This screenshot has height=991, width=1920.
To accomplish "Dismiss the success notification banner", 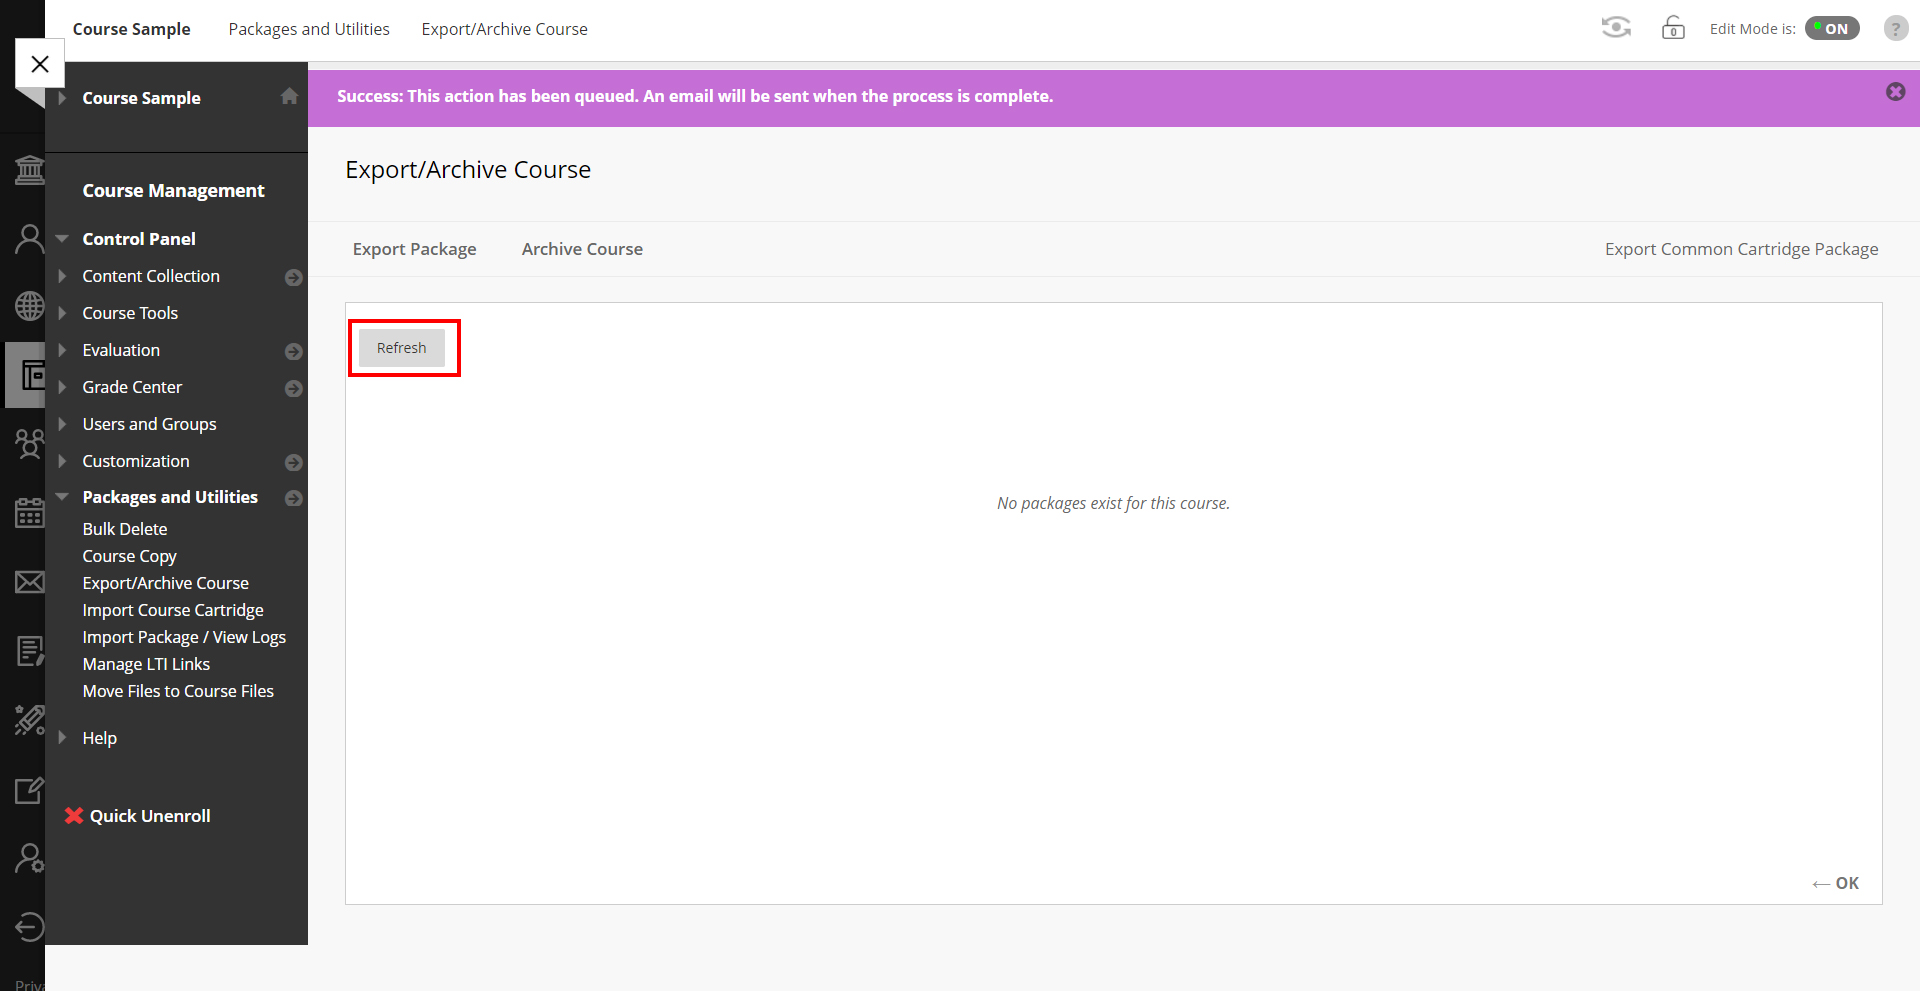I will [1895, 92].
